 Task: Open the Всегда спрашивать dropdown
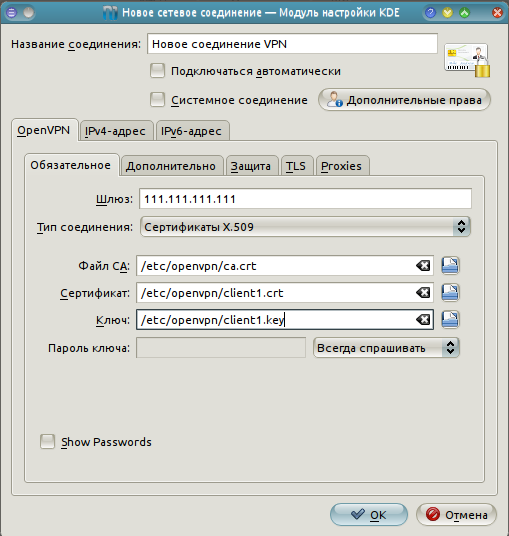click(386, 348)
